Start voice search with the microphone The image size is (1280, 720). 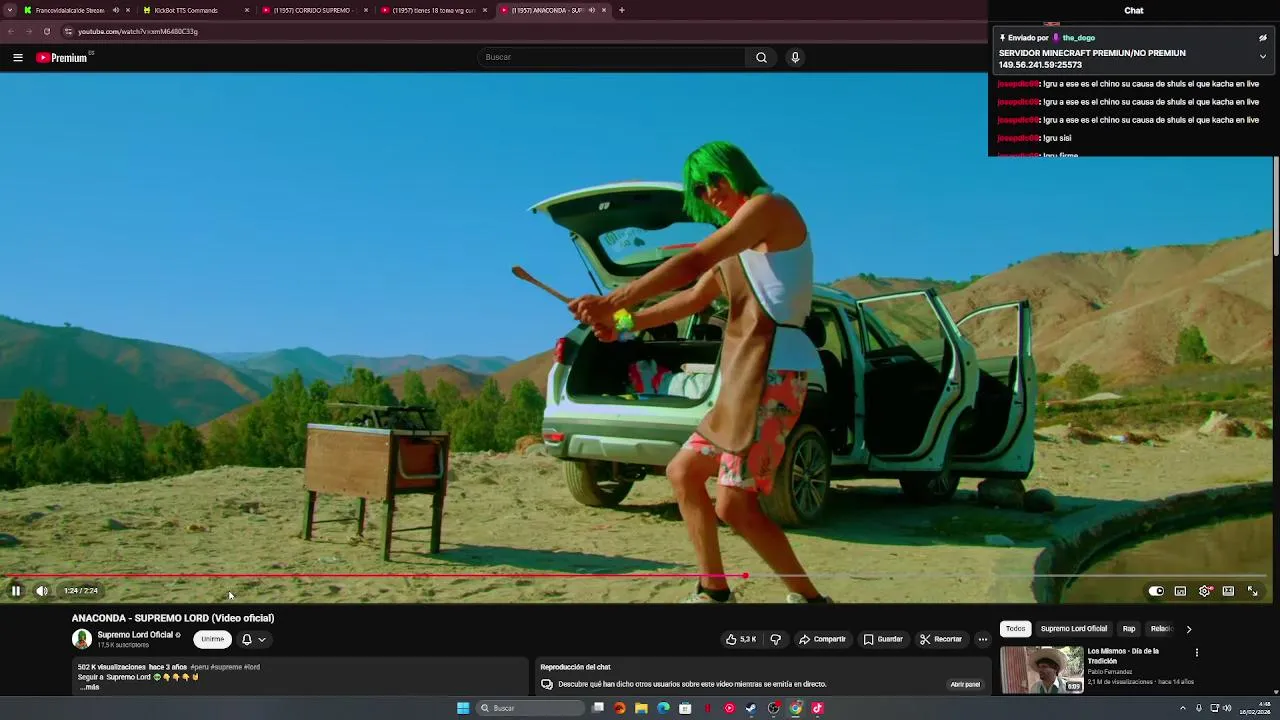pos(795,57)
